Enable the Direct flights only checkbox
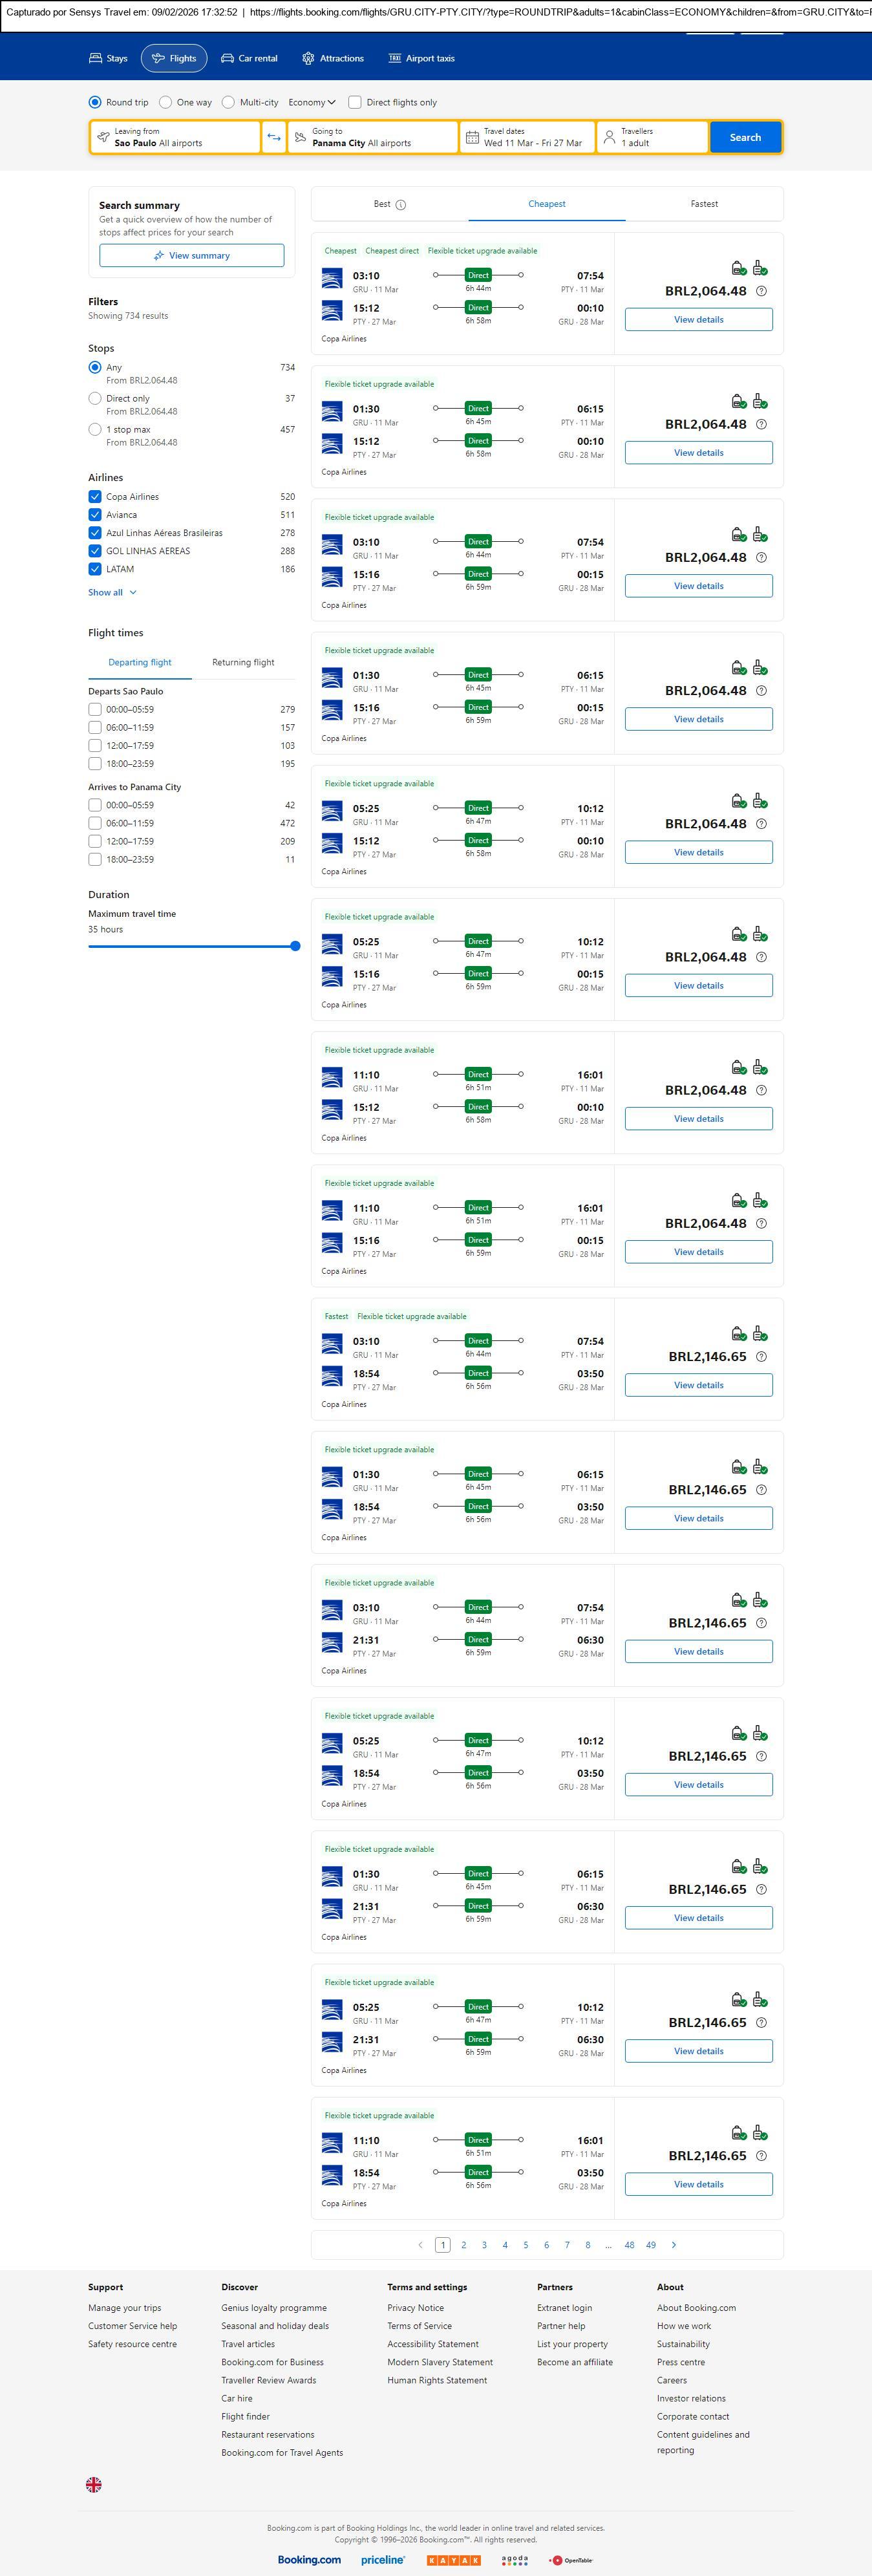 (355, 102)
